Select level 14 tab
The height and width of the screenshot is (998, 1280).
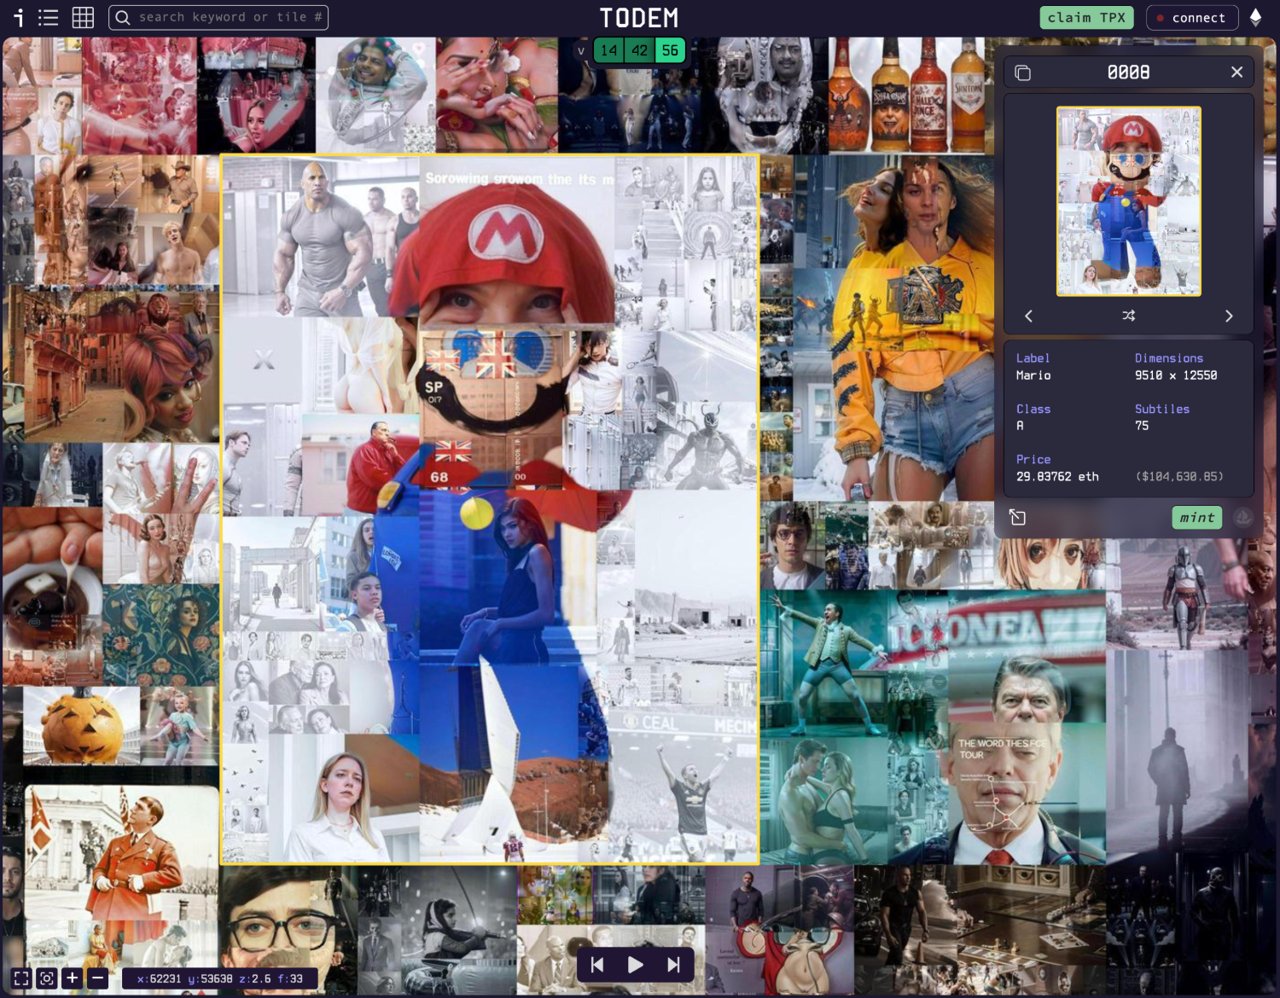(x=609, y=50)
